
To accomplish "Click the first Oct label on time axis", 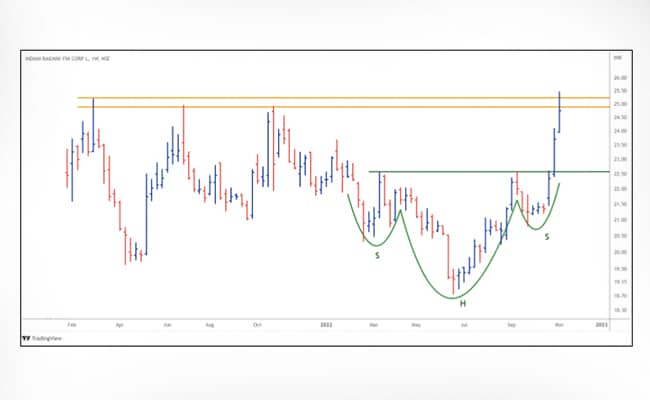I will point(257,325).
